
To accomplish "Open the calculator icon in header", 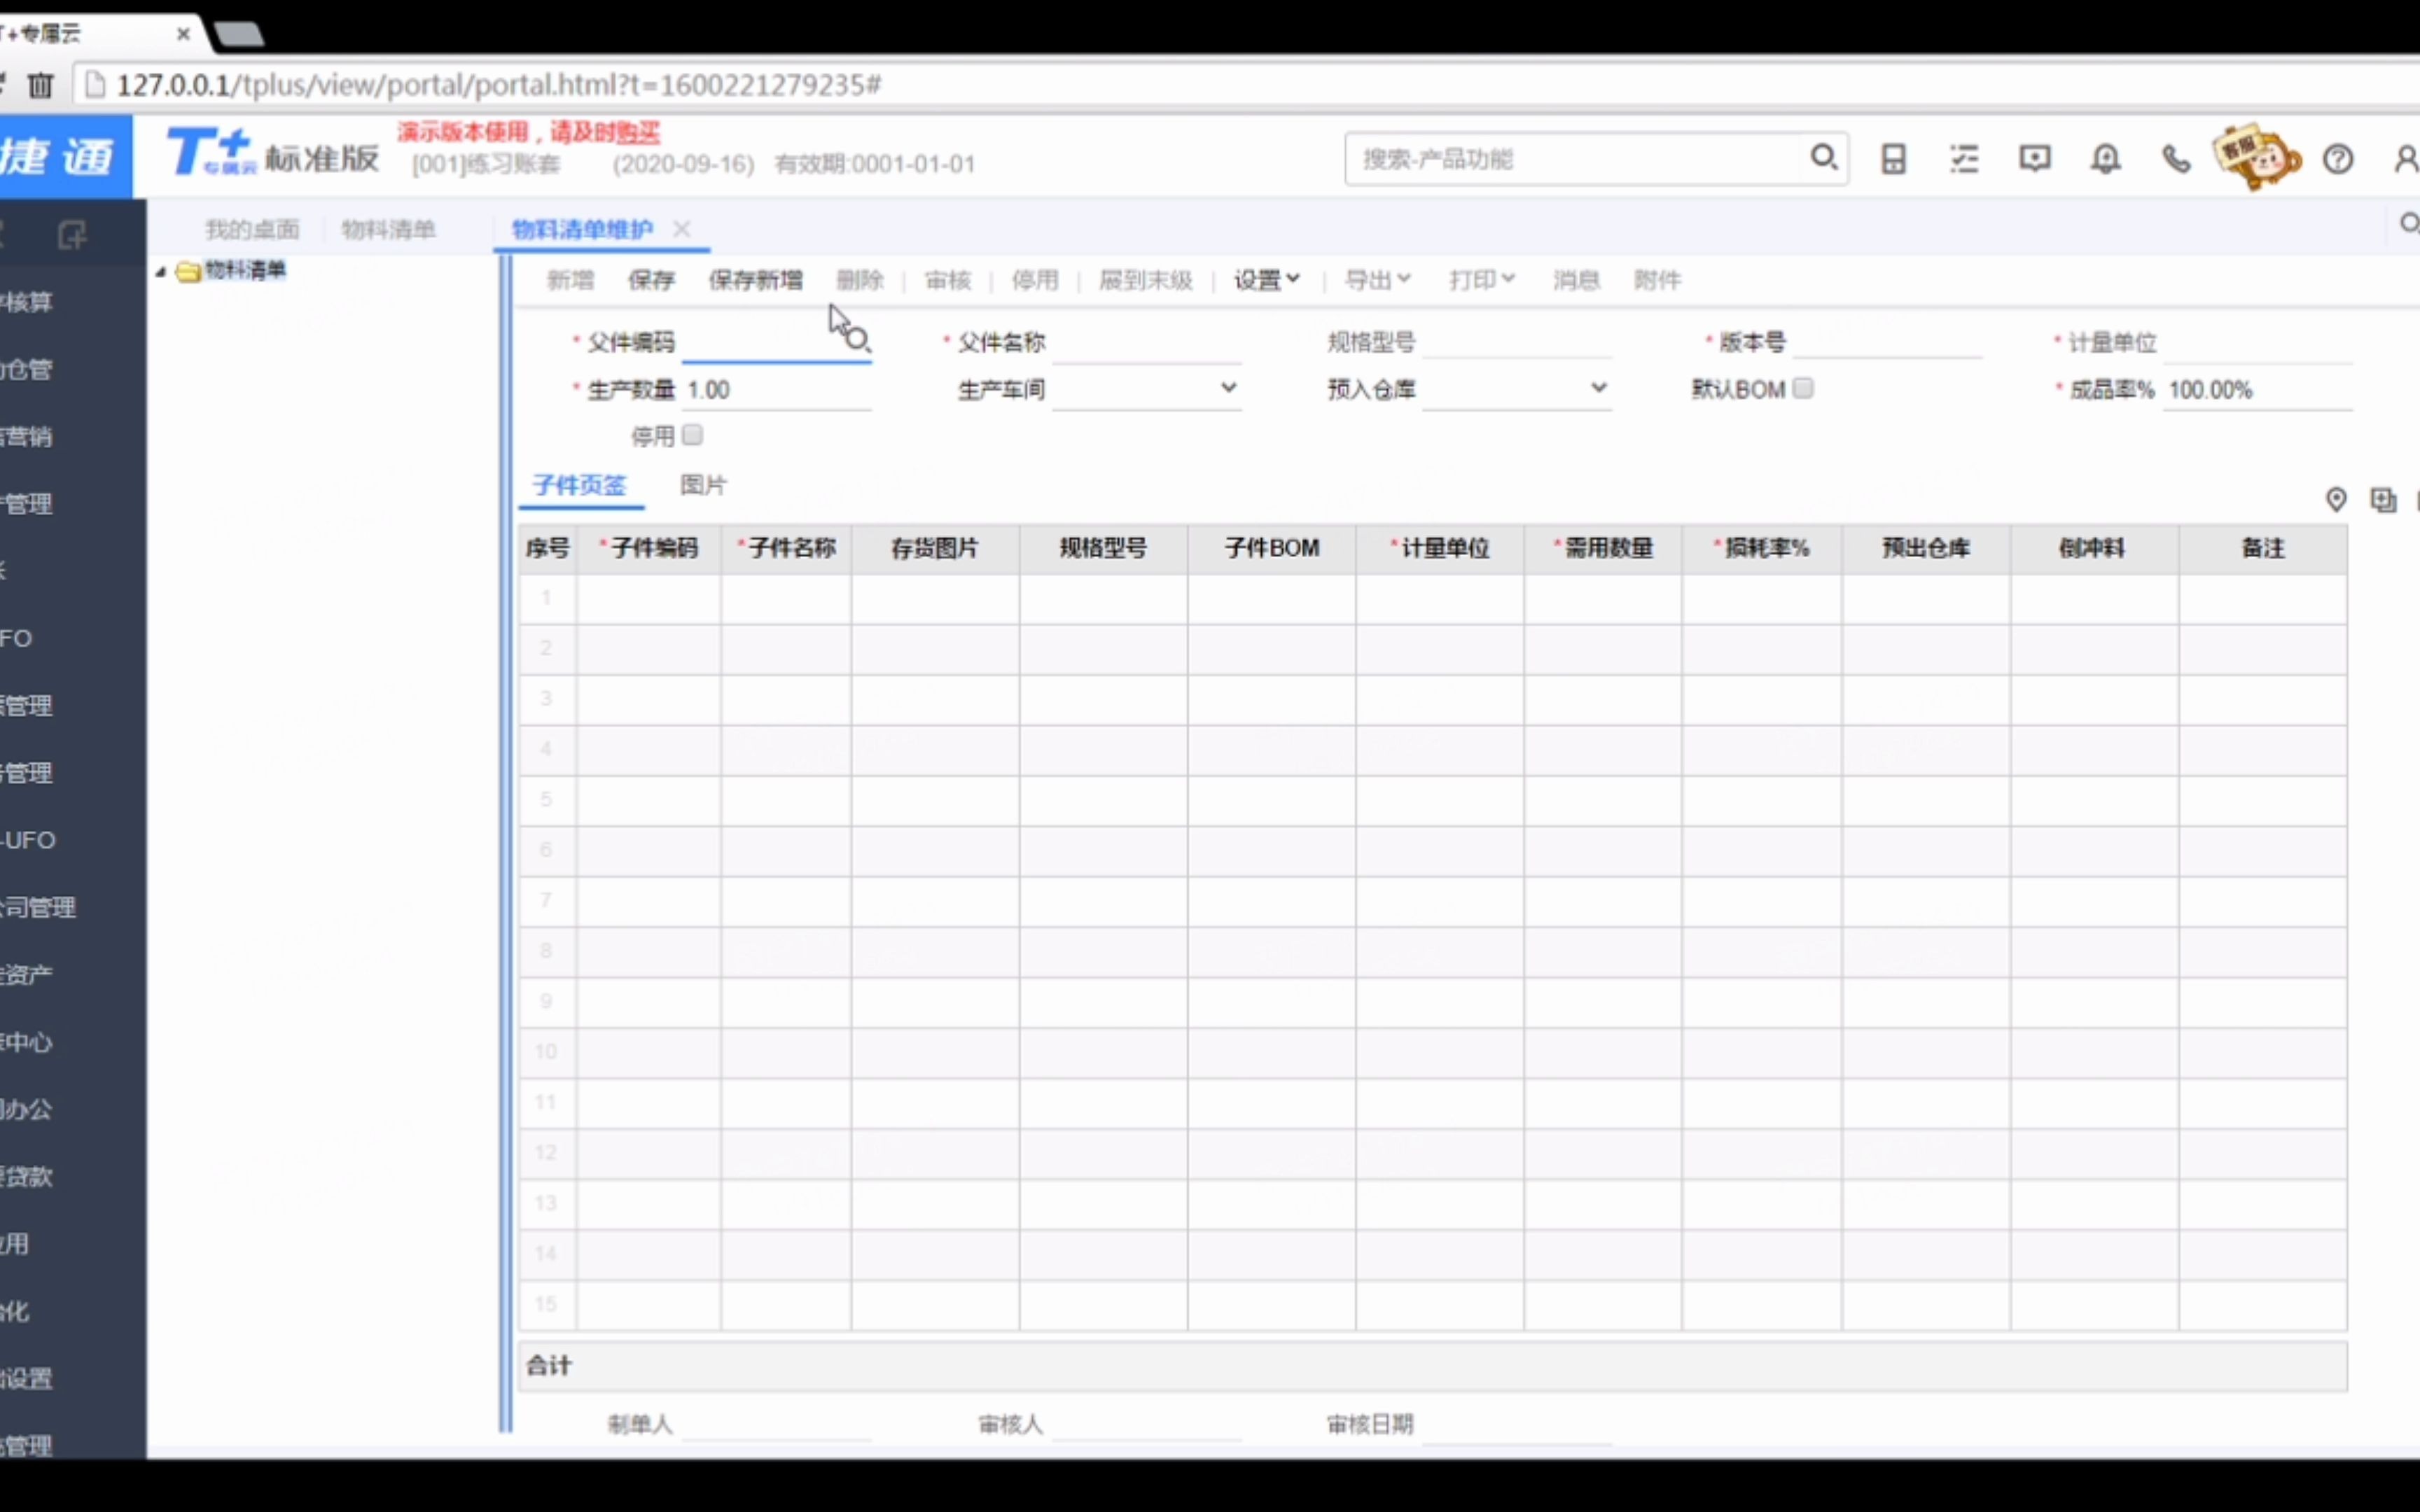I will [1893, 159].
